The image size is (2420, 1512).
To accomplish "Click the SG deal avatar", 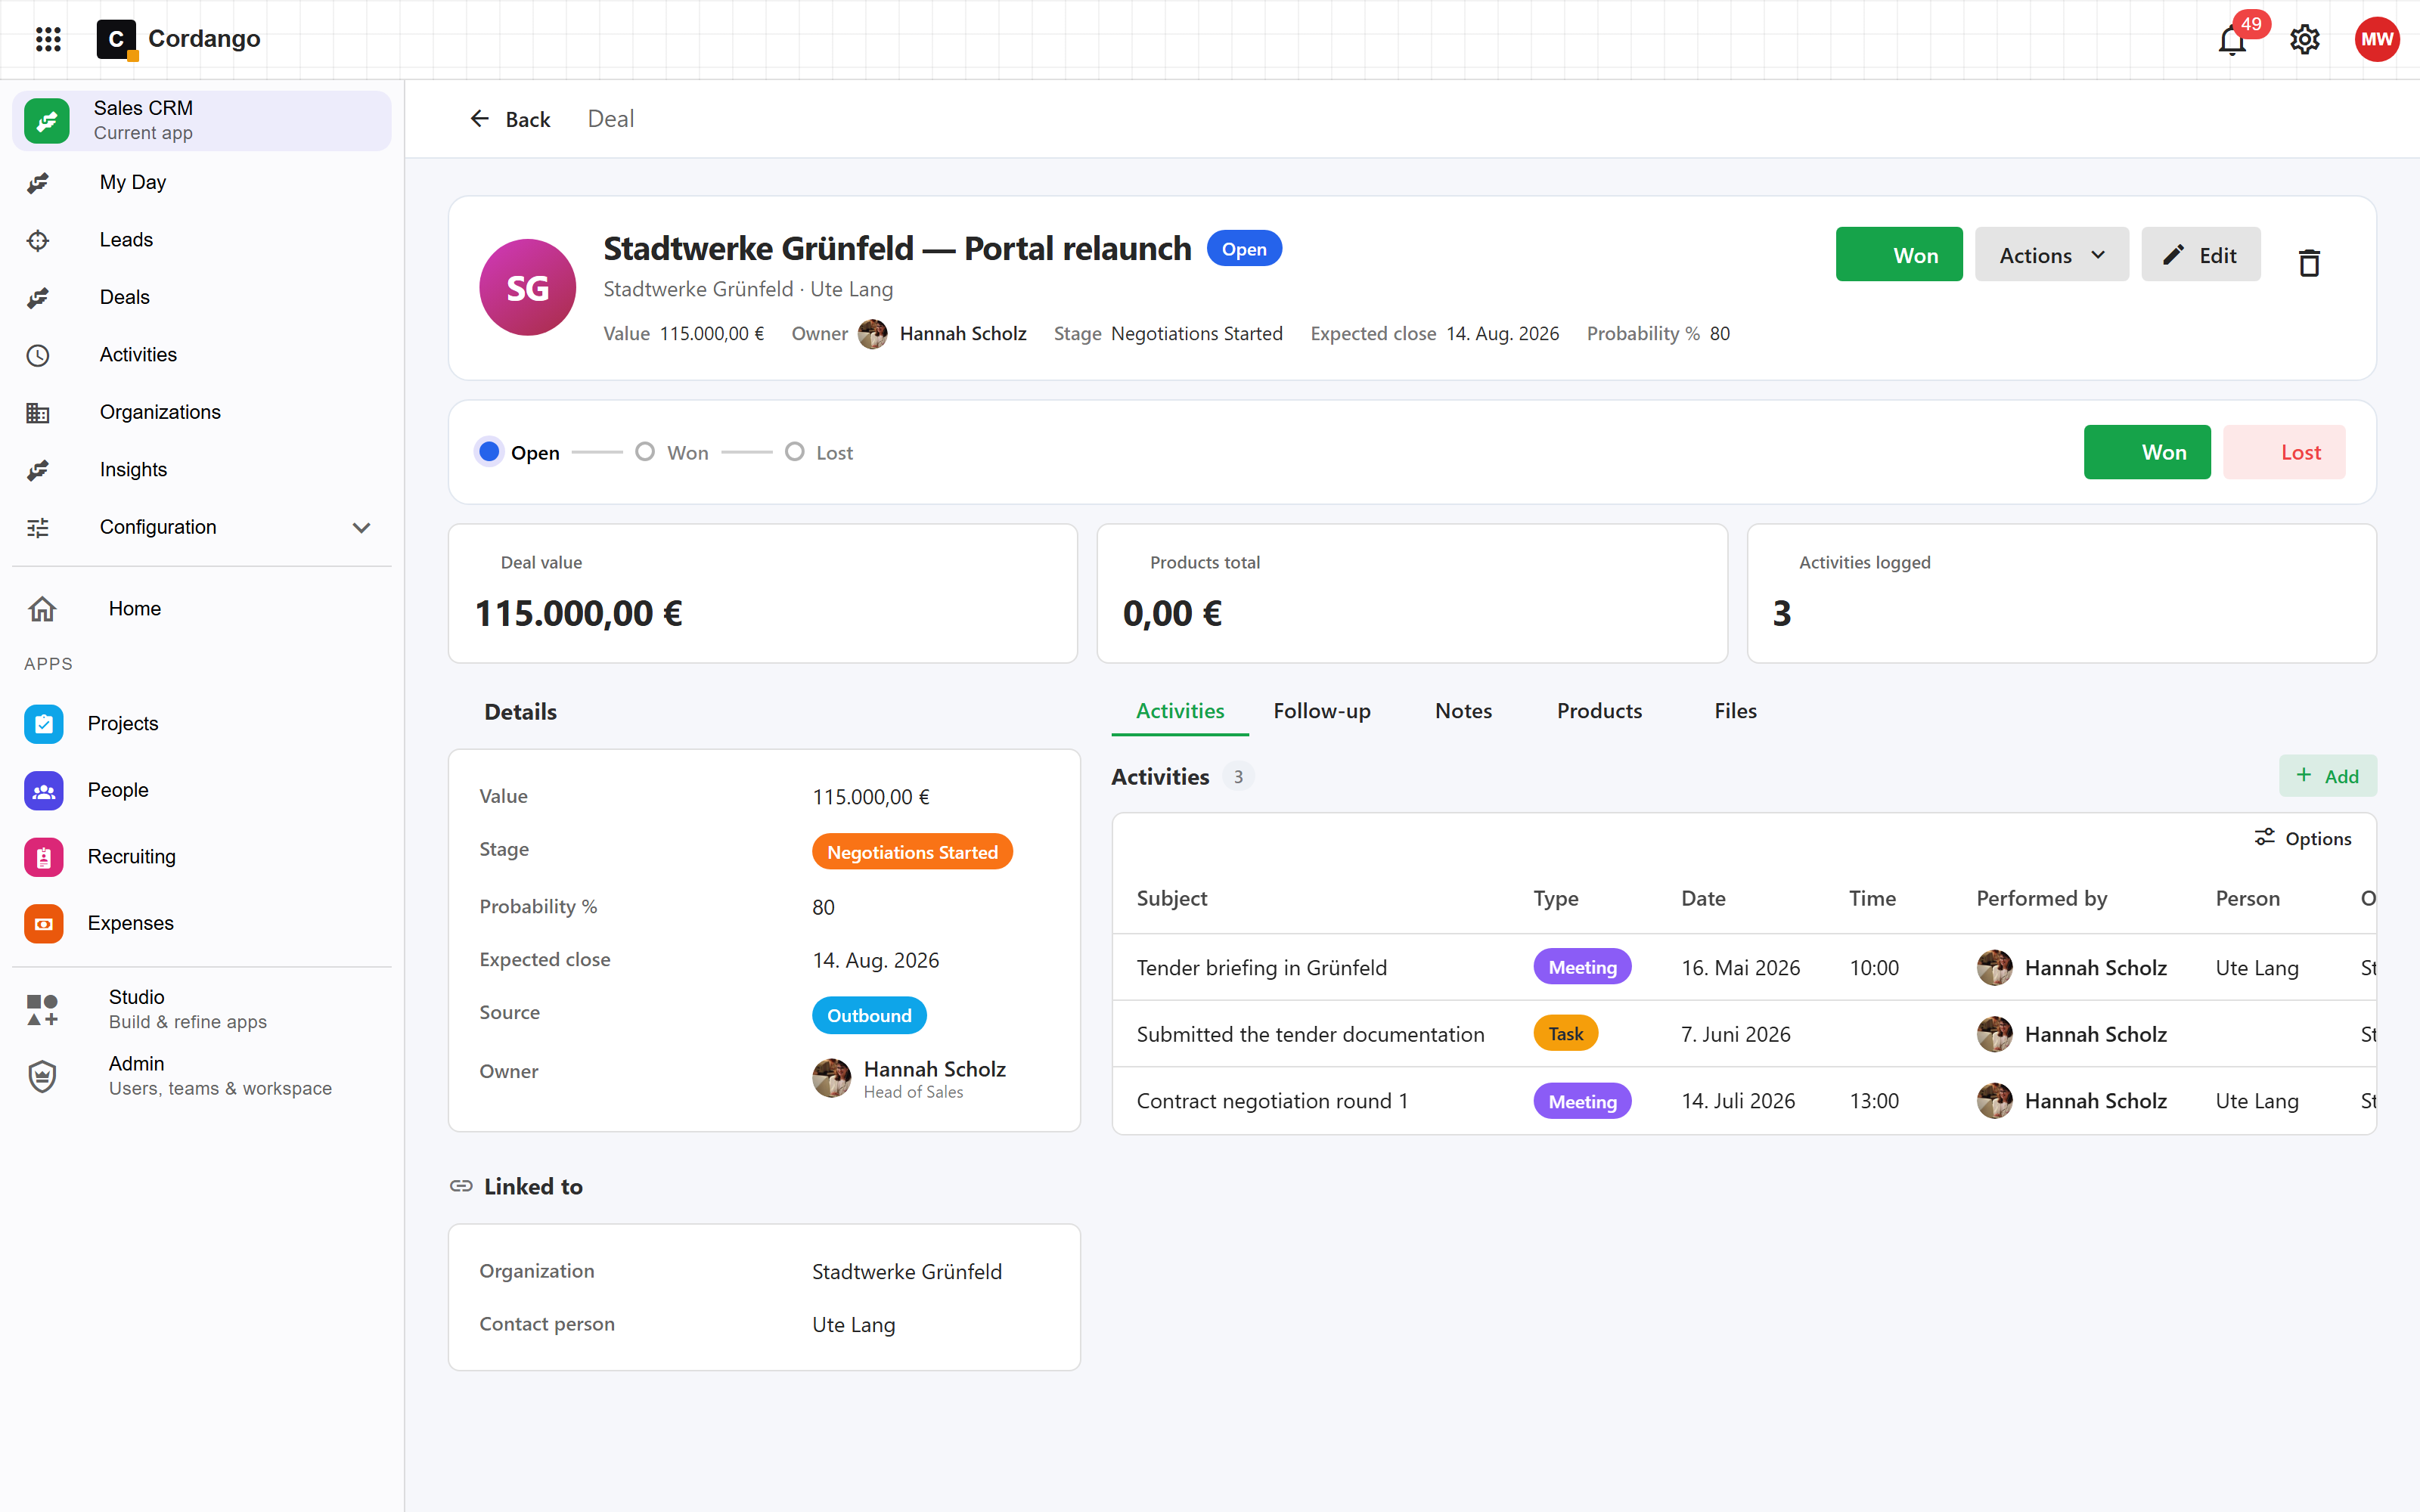I will (528, 287).
